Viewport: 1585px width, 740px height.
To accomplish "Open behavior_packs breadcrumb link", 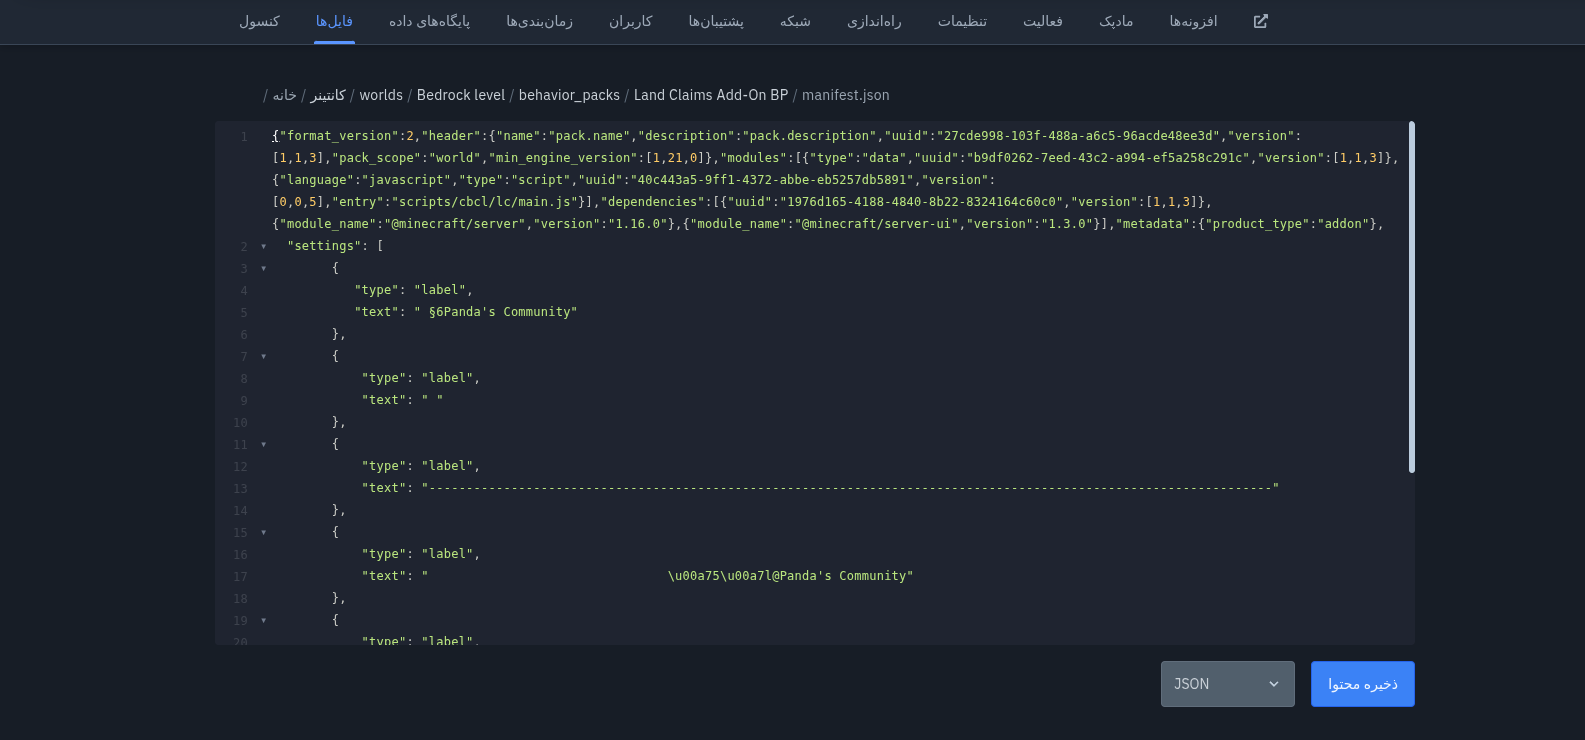I will 569,95.
